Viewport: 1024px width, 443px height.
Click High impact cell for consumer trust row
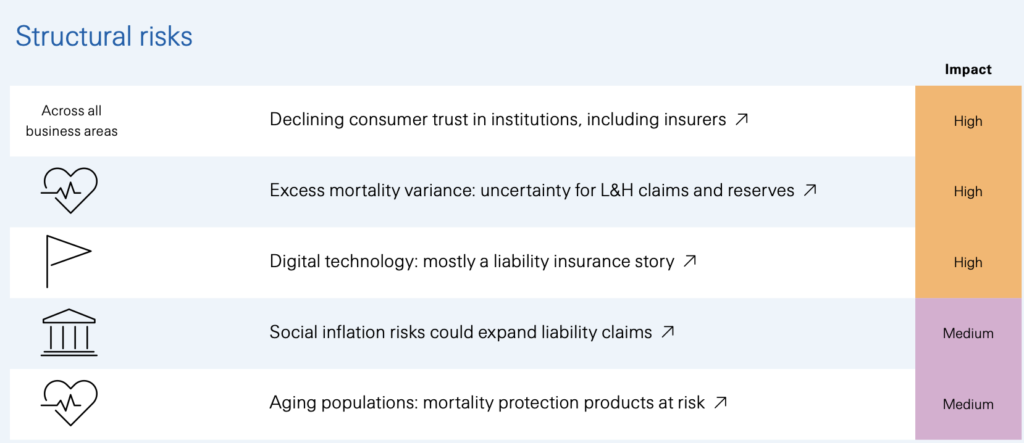click(x=968, y=121)
